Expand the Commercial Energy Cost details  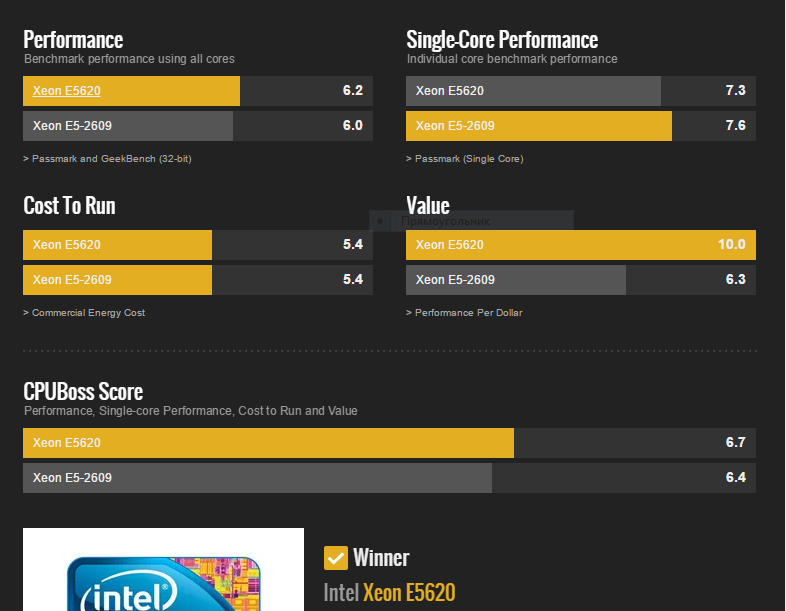click(84, 313)
